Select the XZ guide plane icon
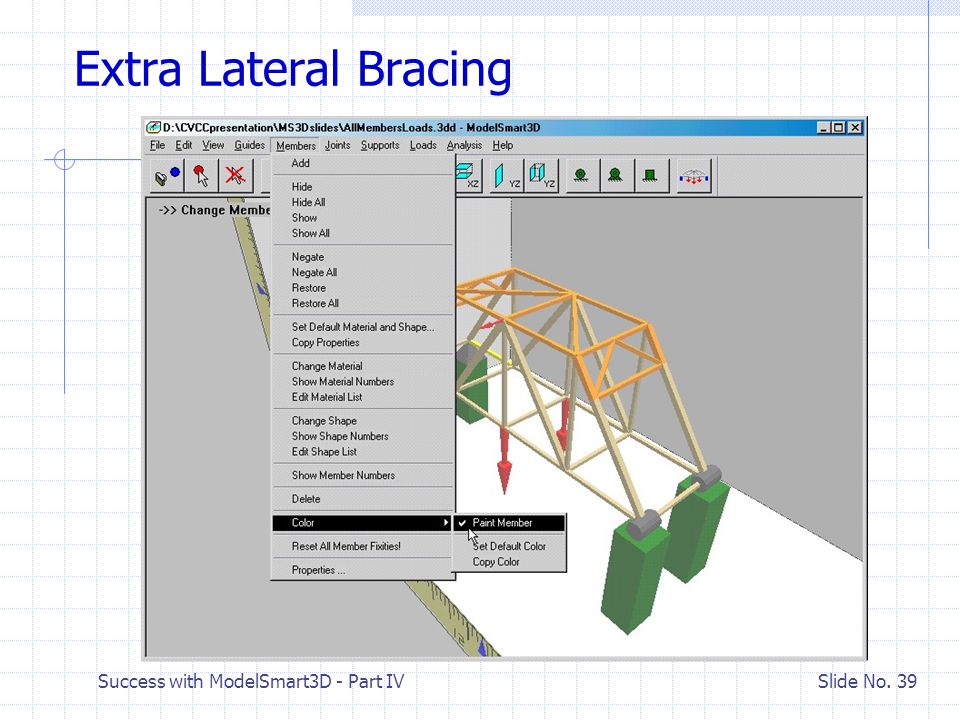Screen dimensions: 960x720 pos(469,176)
